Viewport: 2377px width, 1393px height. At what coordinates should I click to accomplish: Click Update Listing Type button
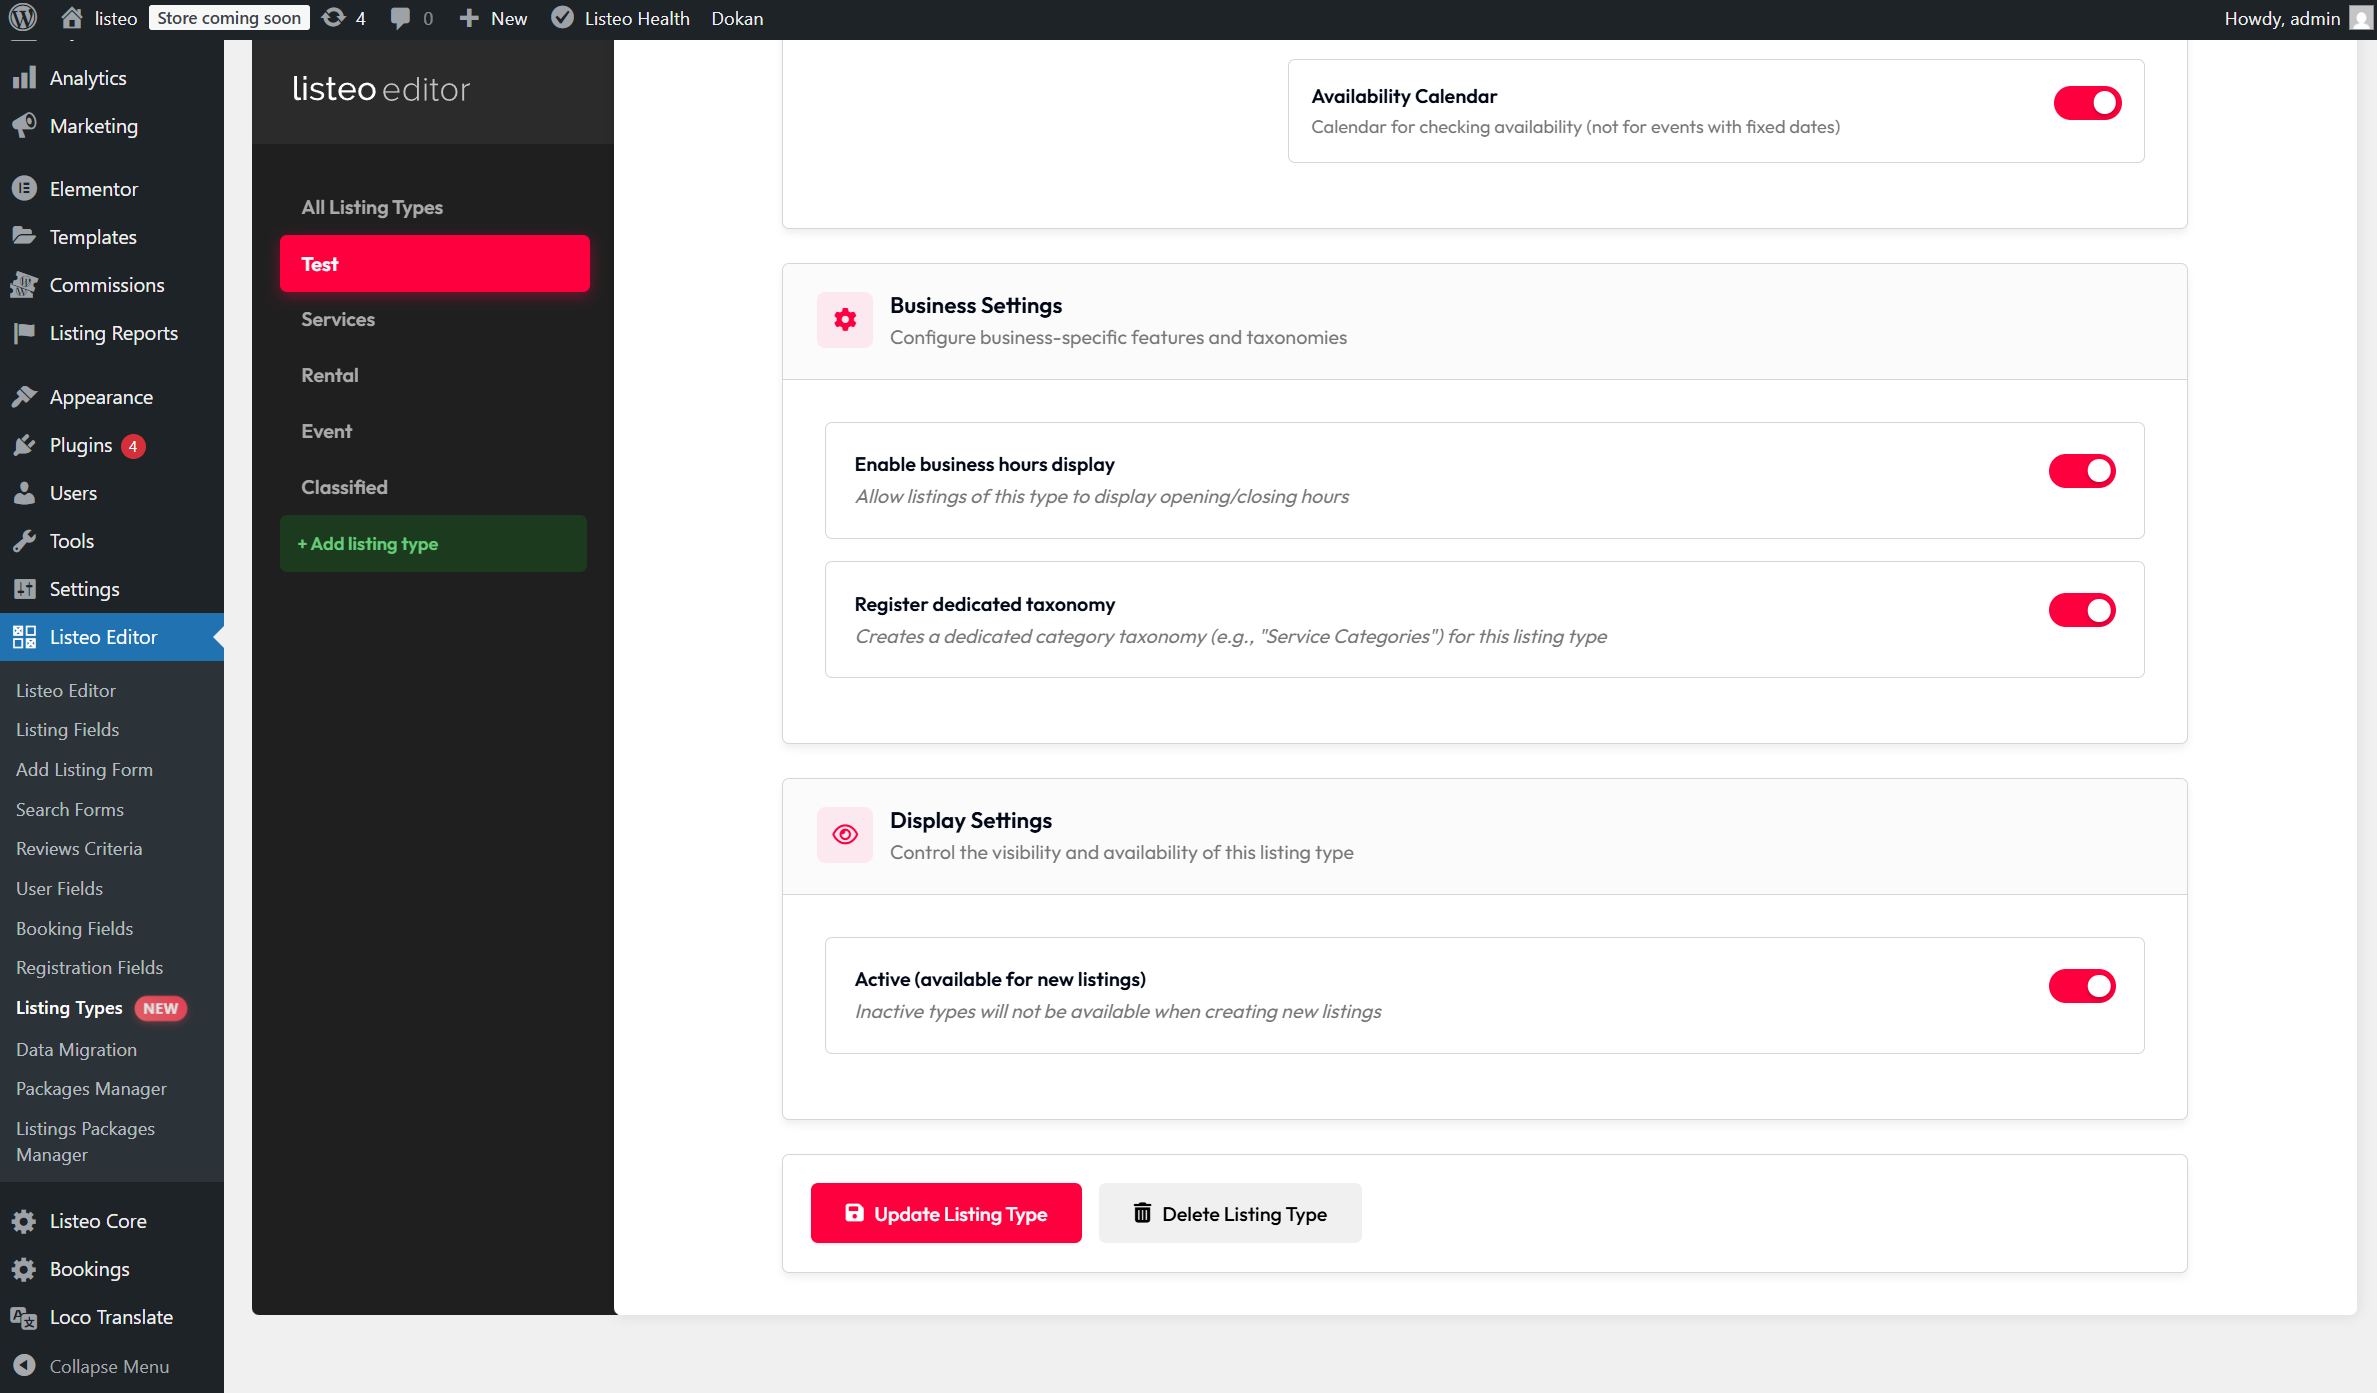[945, 1213]
